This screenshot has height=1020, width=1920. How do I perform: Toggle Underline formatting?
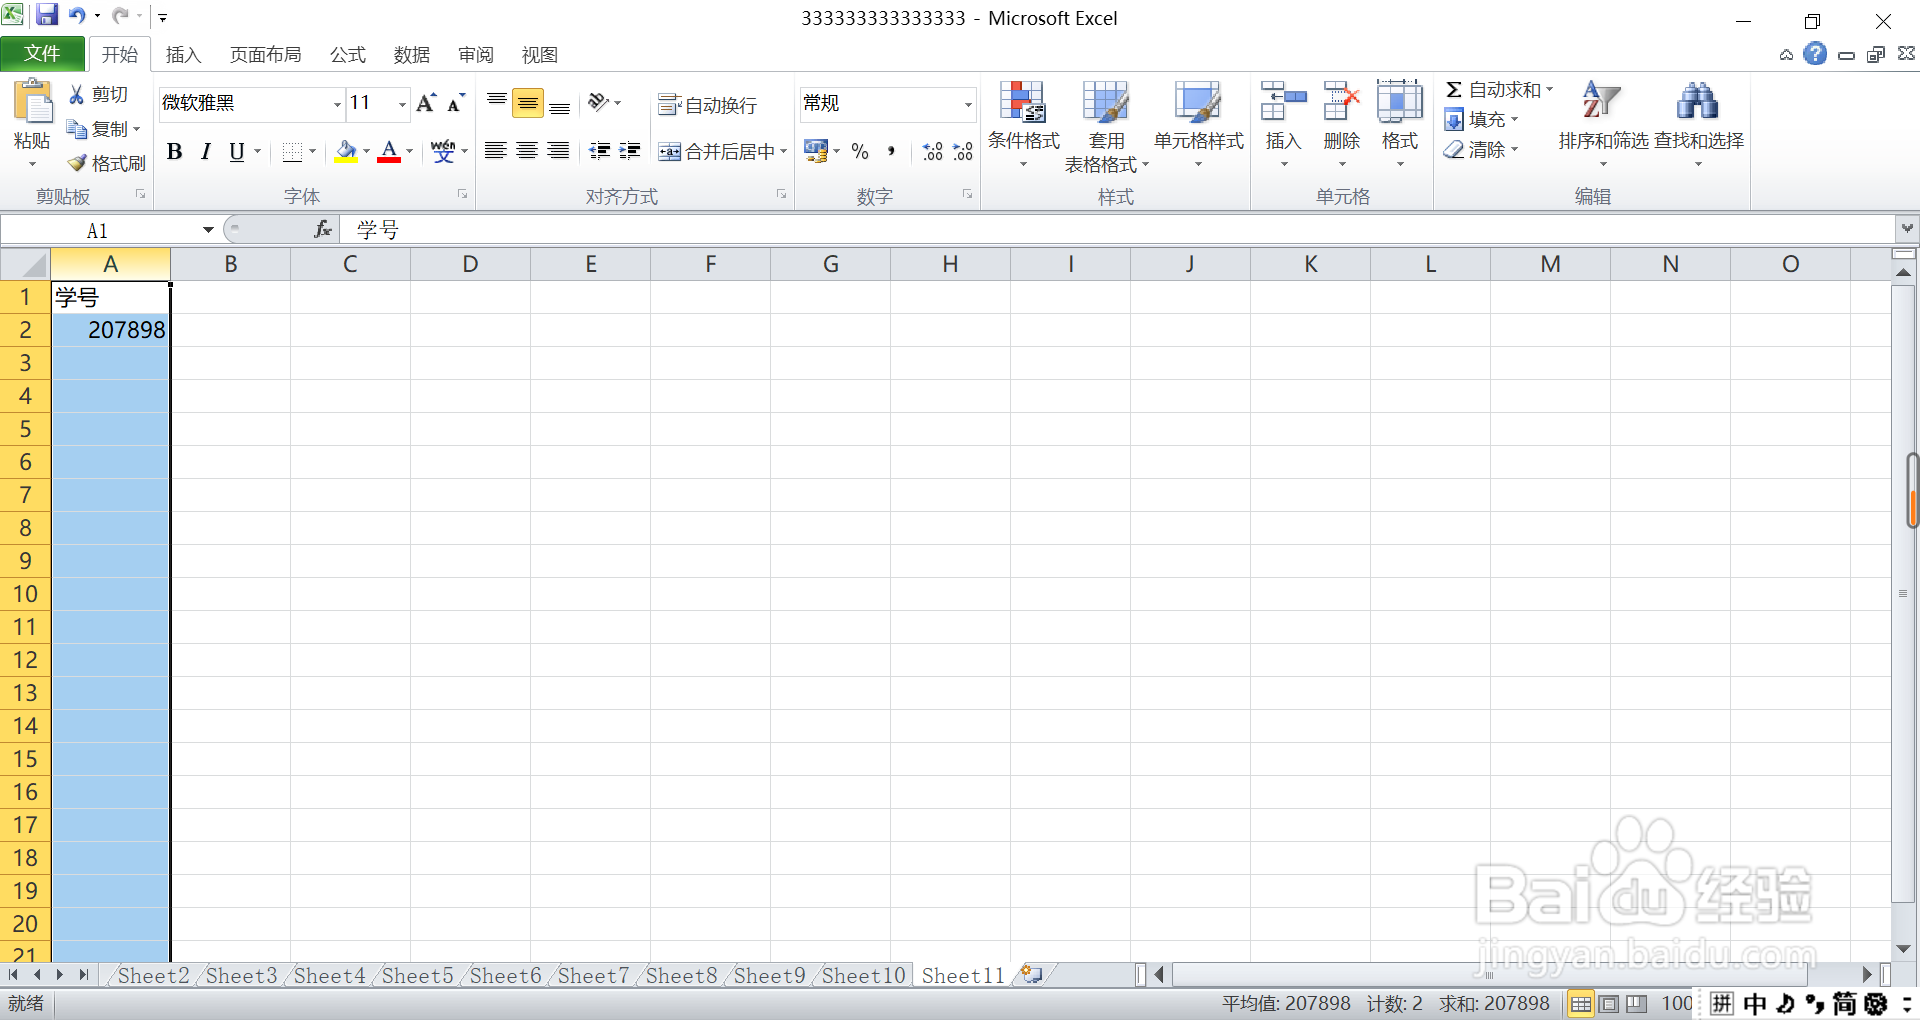click(237, 151)
